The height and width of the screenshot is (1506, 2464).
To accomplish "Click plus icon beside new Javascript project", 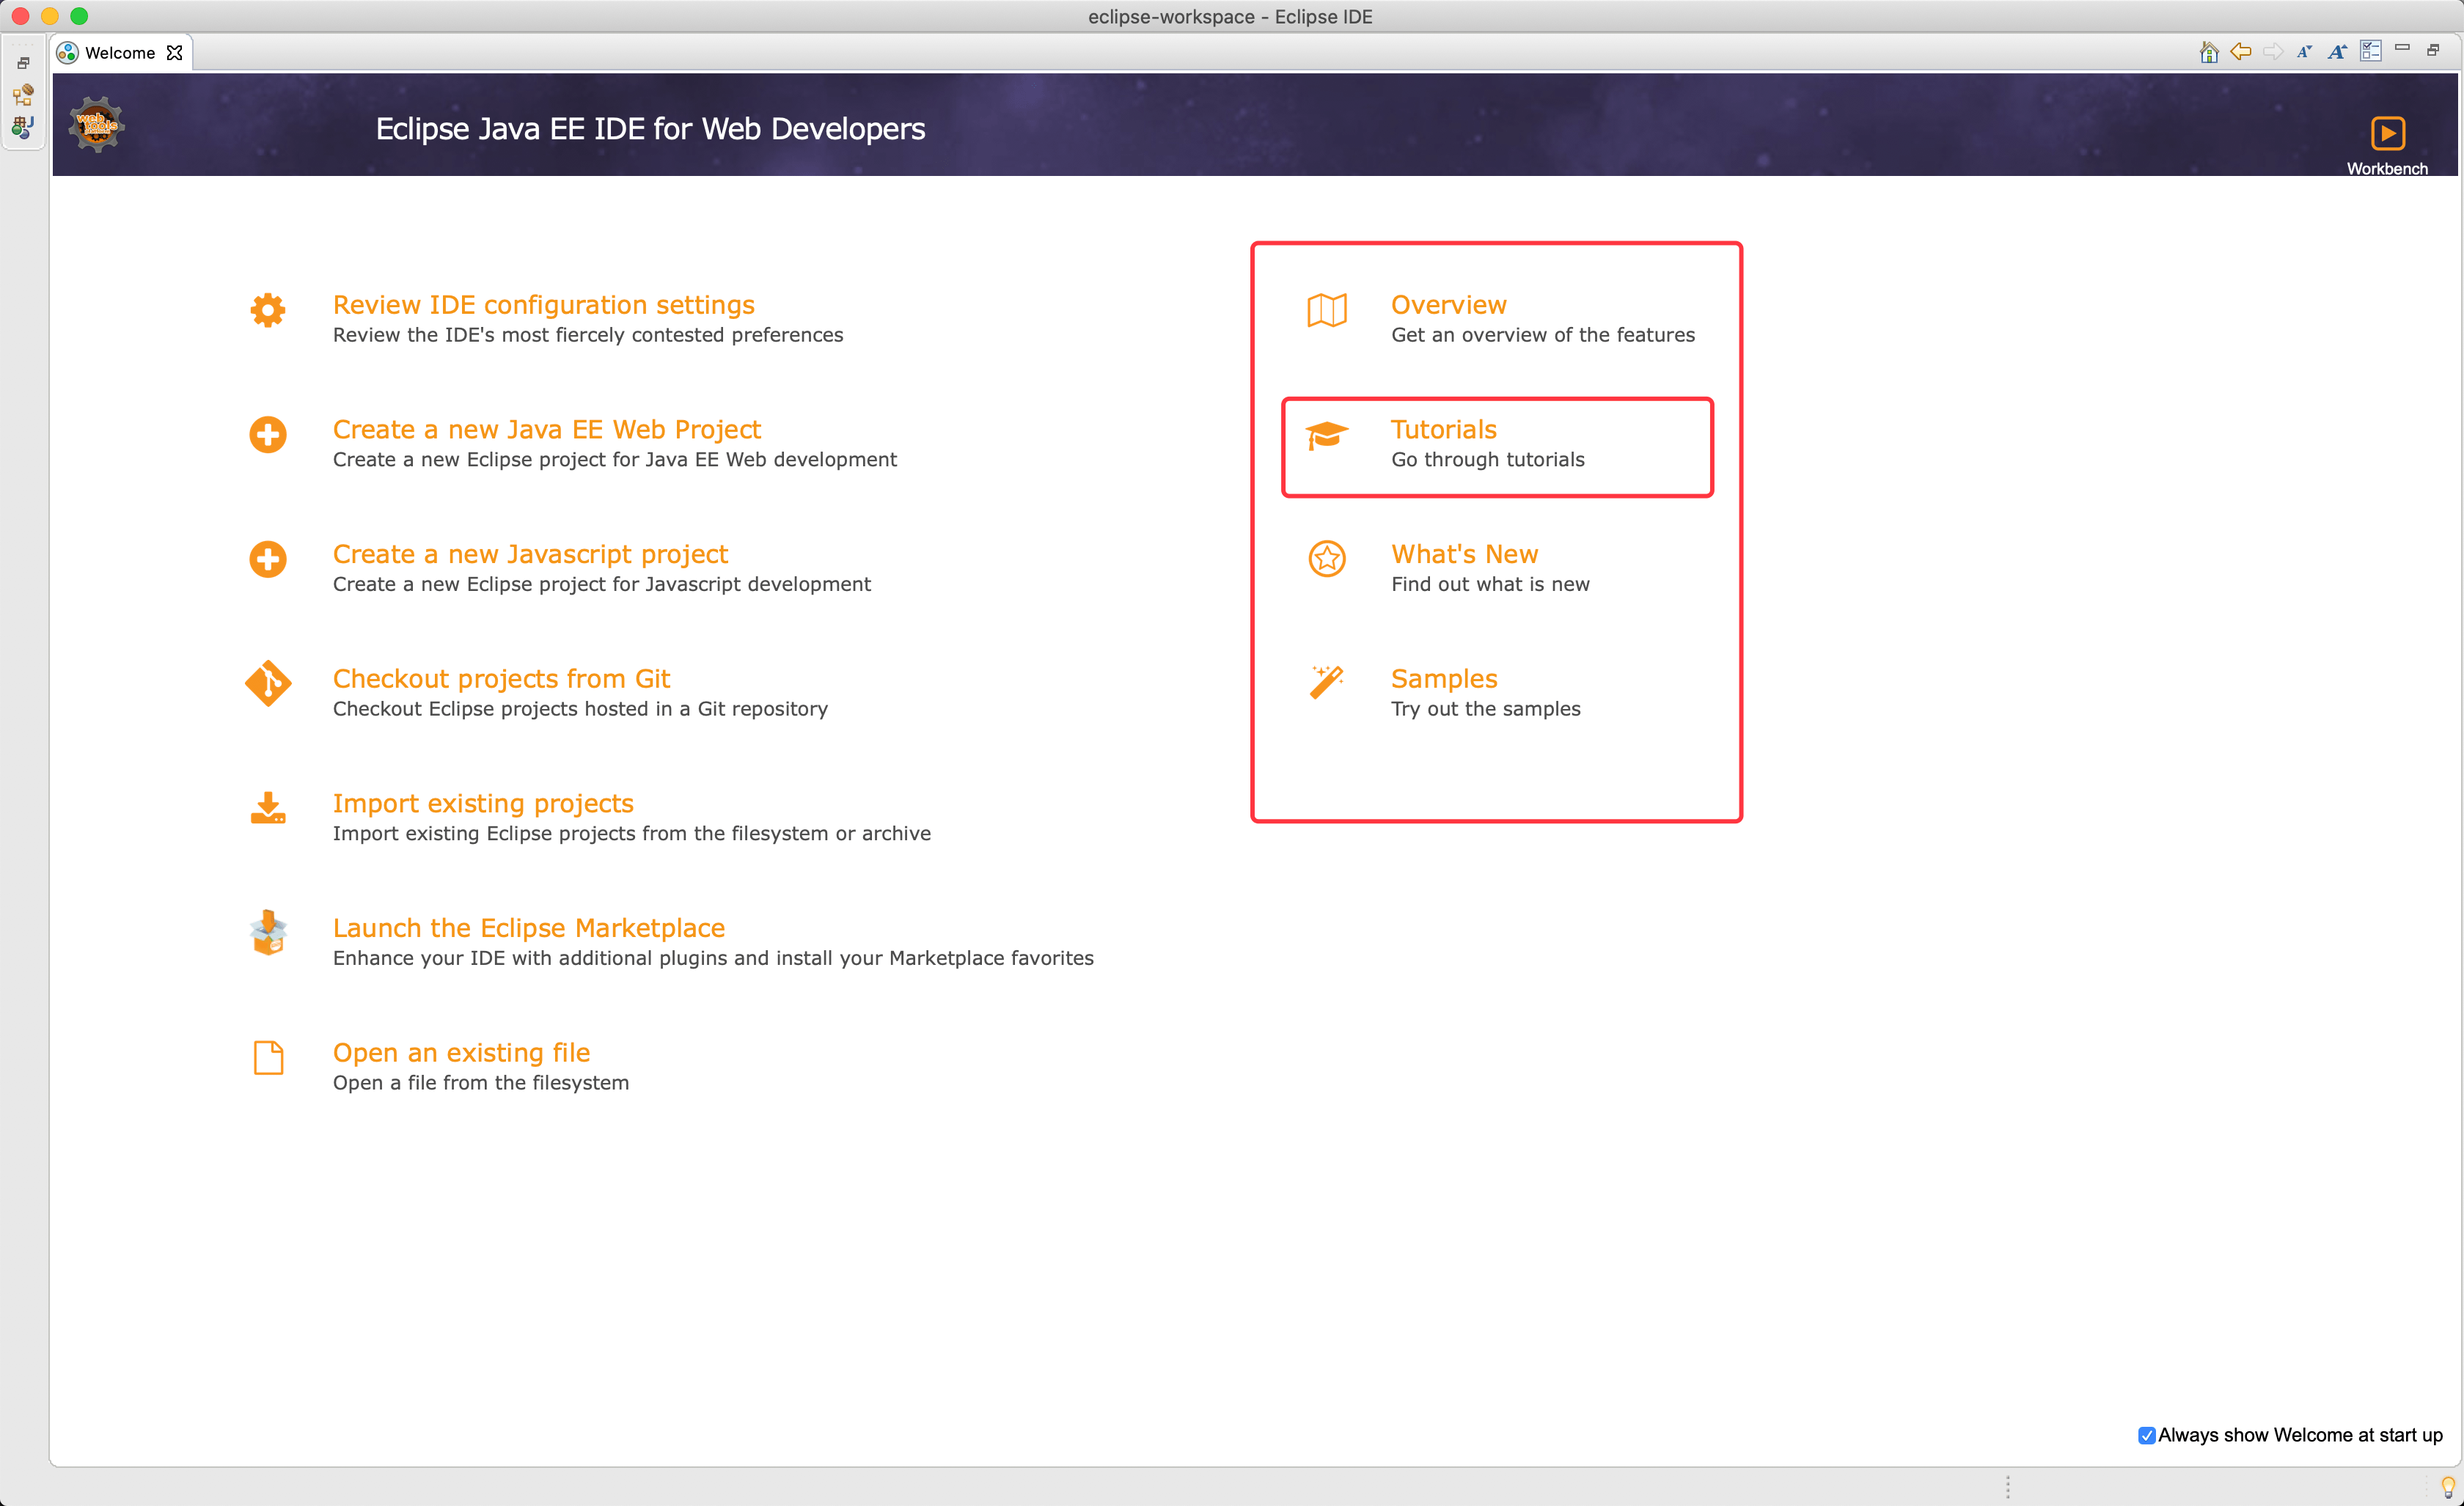I will point(268,559).
